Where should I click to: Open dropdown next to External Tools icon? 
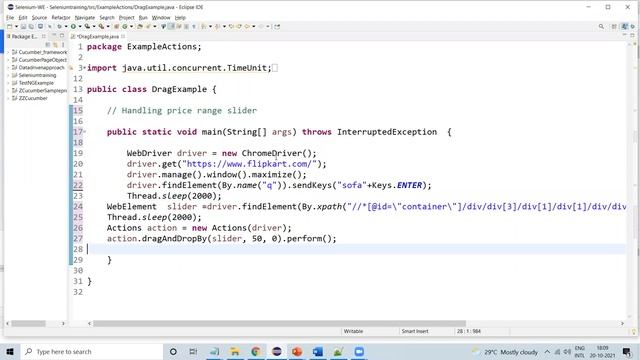click(108, 27)
